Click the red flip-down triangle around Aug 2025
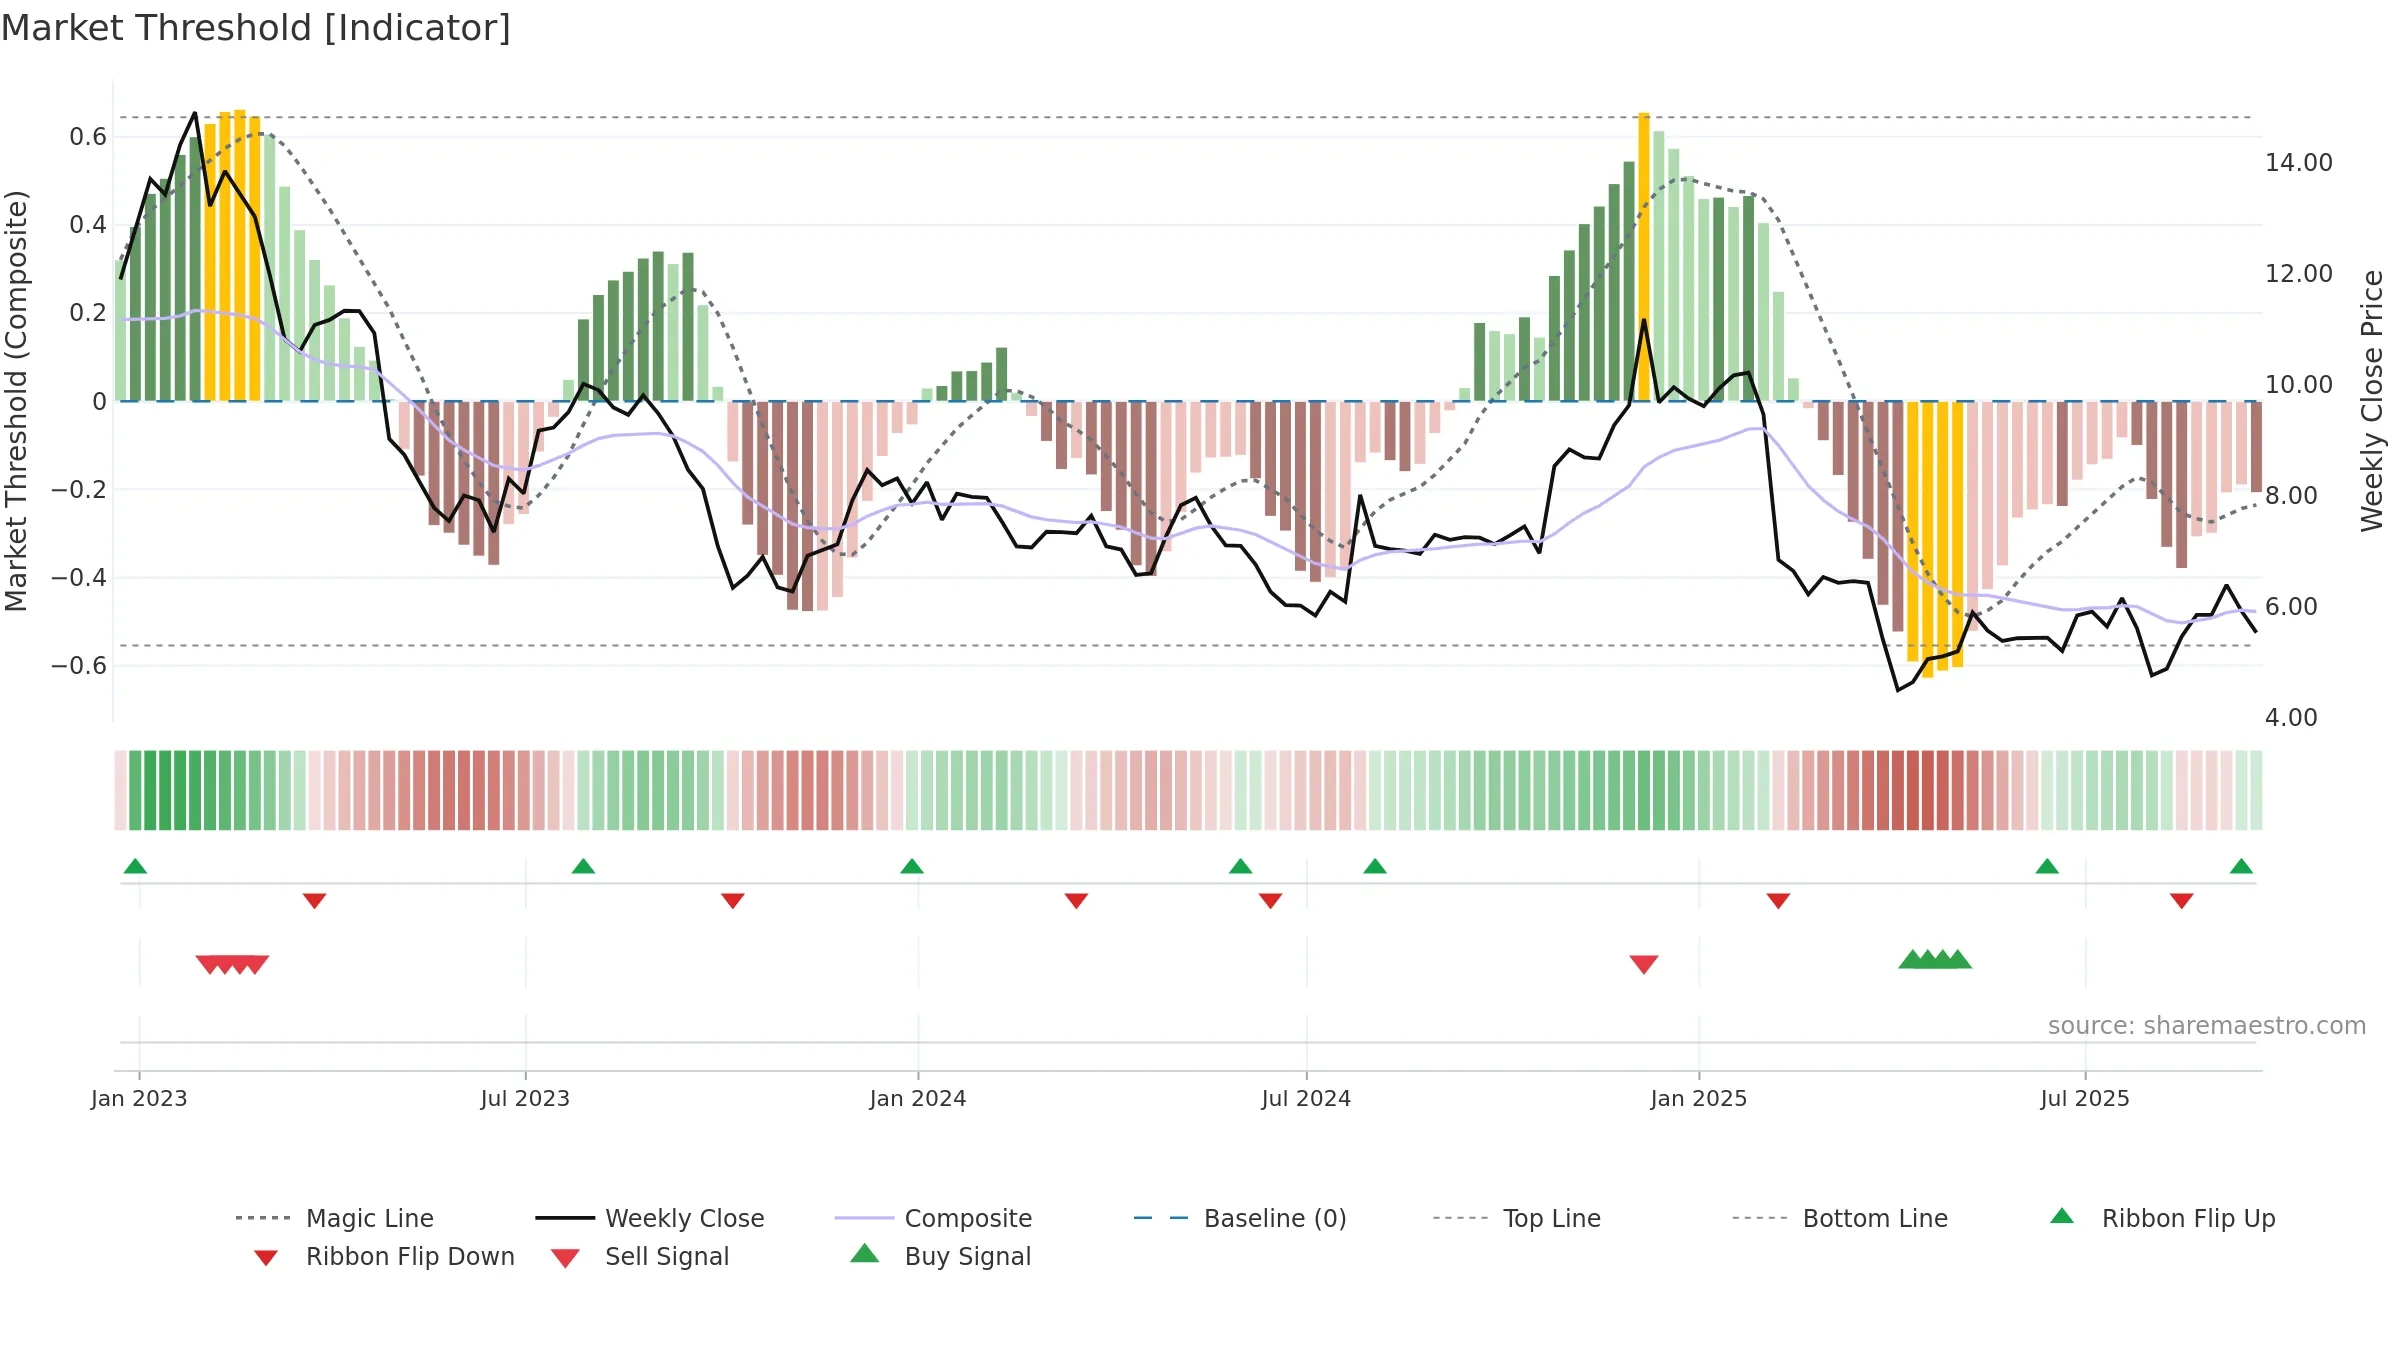The image size is (2400, 1350). pyautogui.click(x=2182, y=901)
